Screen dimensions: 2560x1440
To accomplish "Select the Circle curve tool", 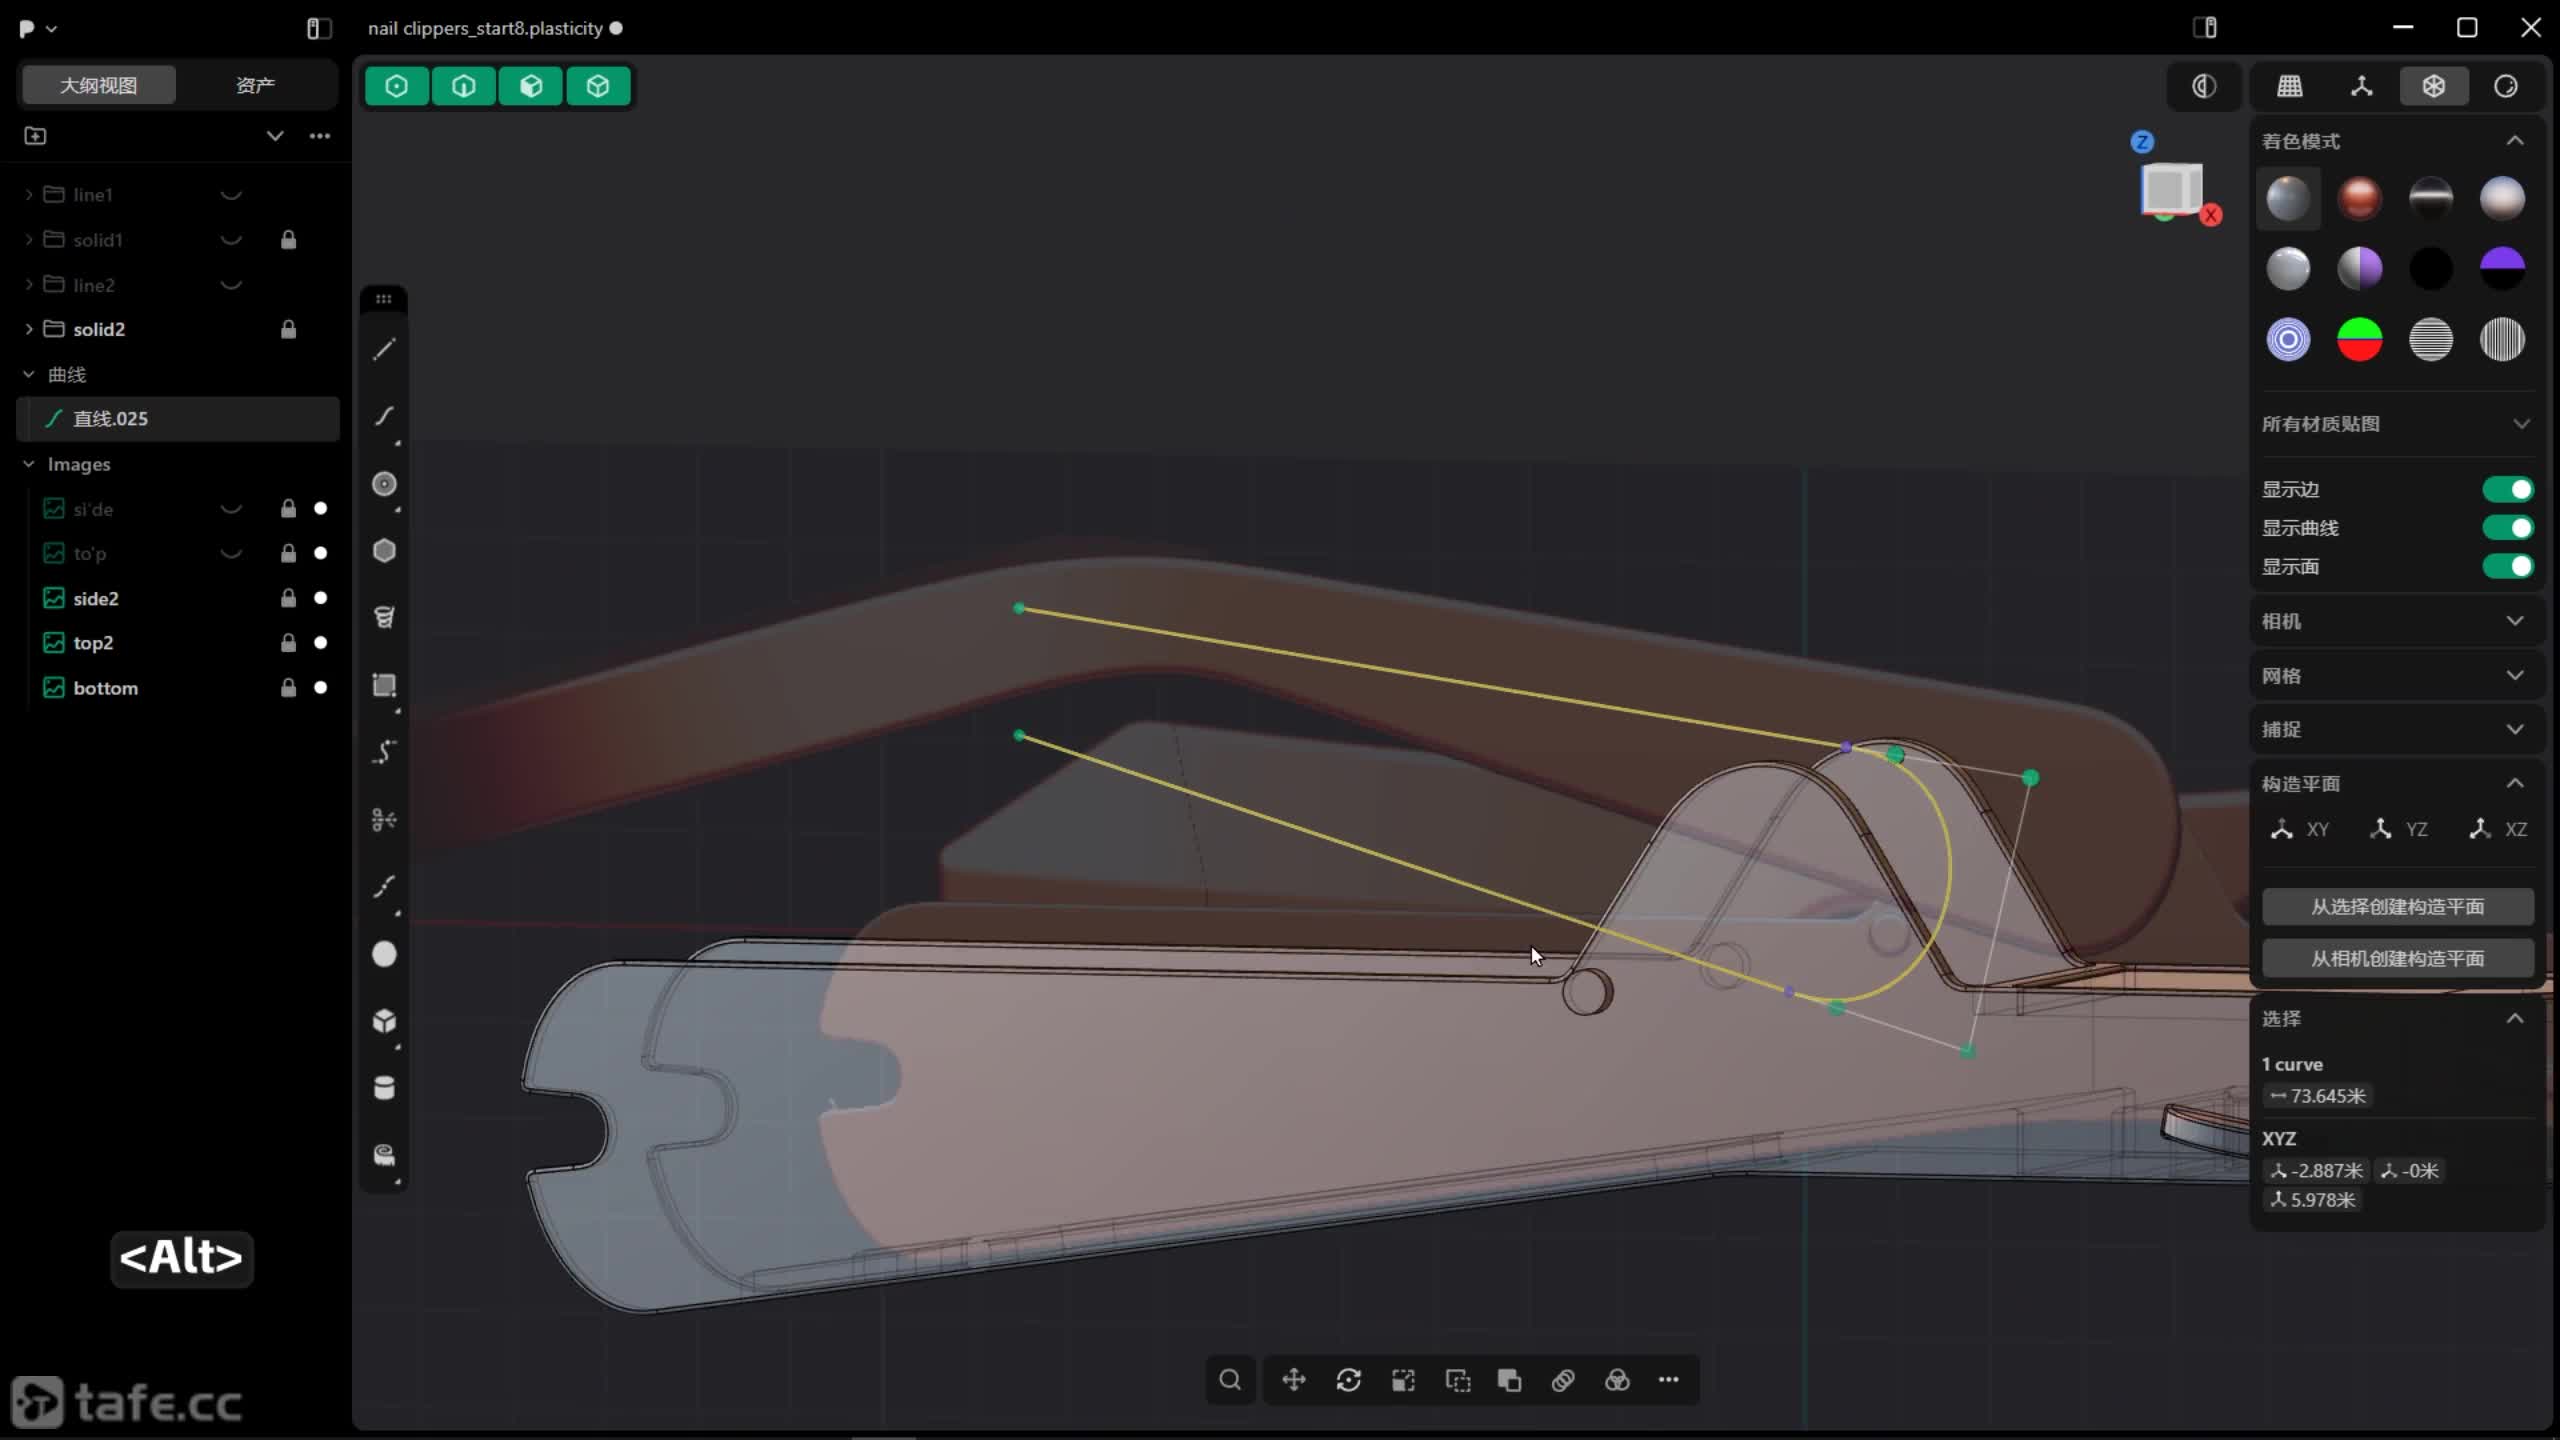I will tap(384, 484).
